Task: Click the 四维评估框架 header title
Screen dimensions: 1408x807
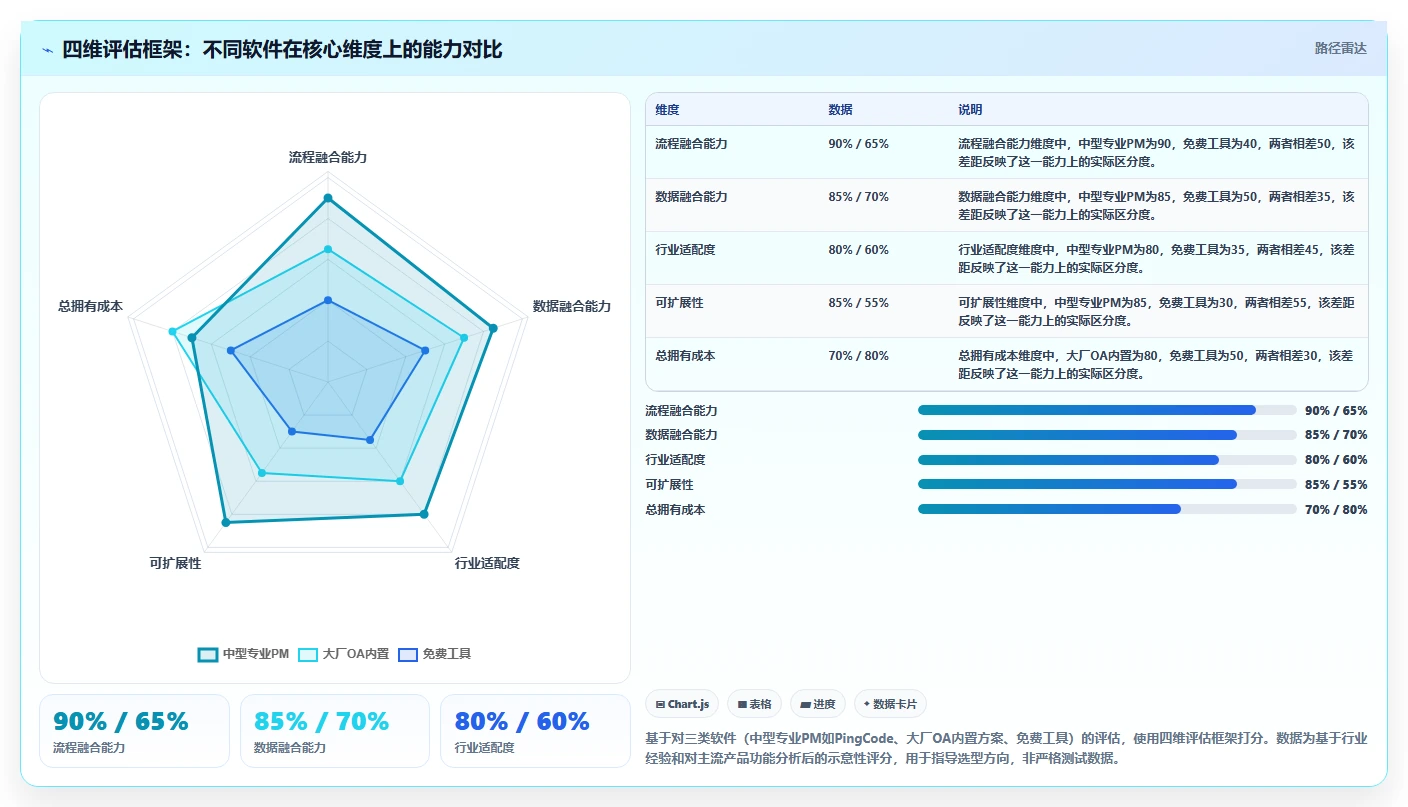Action: [x=282, y=50]
